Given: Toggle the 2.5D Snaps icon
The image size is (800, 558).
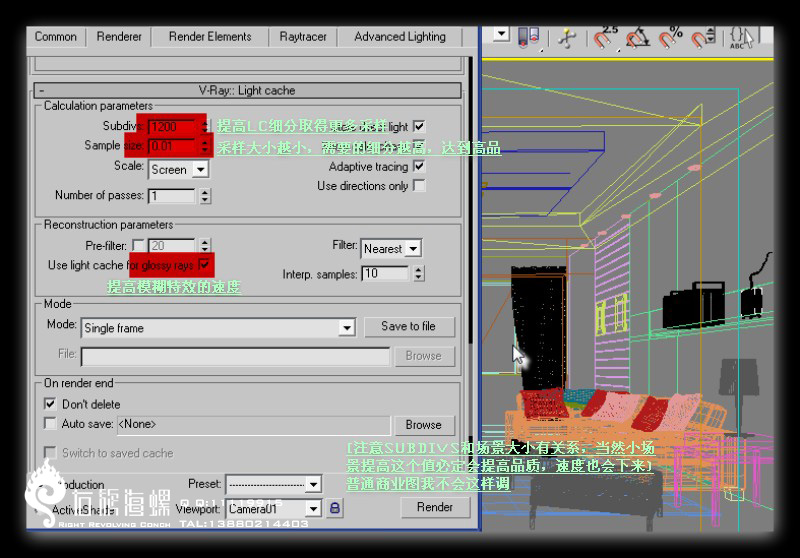Looking at the screenshot, I should point(606,38).
